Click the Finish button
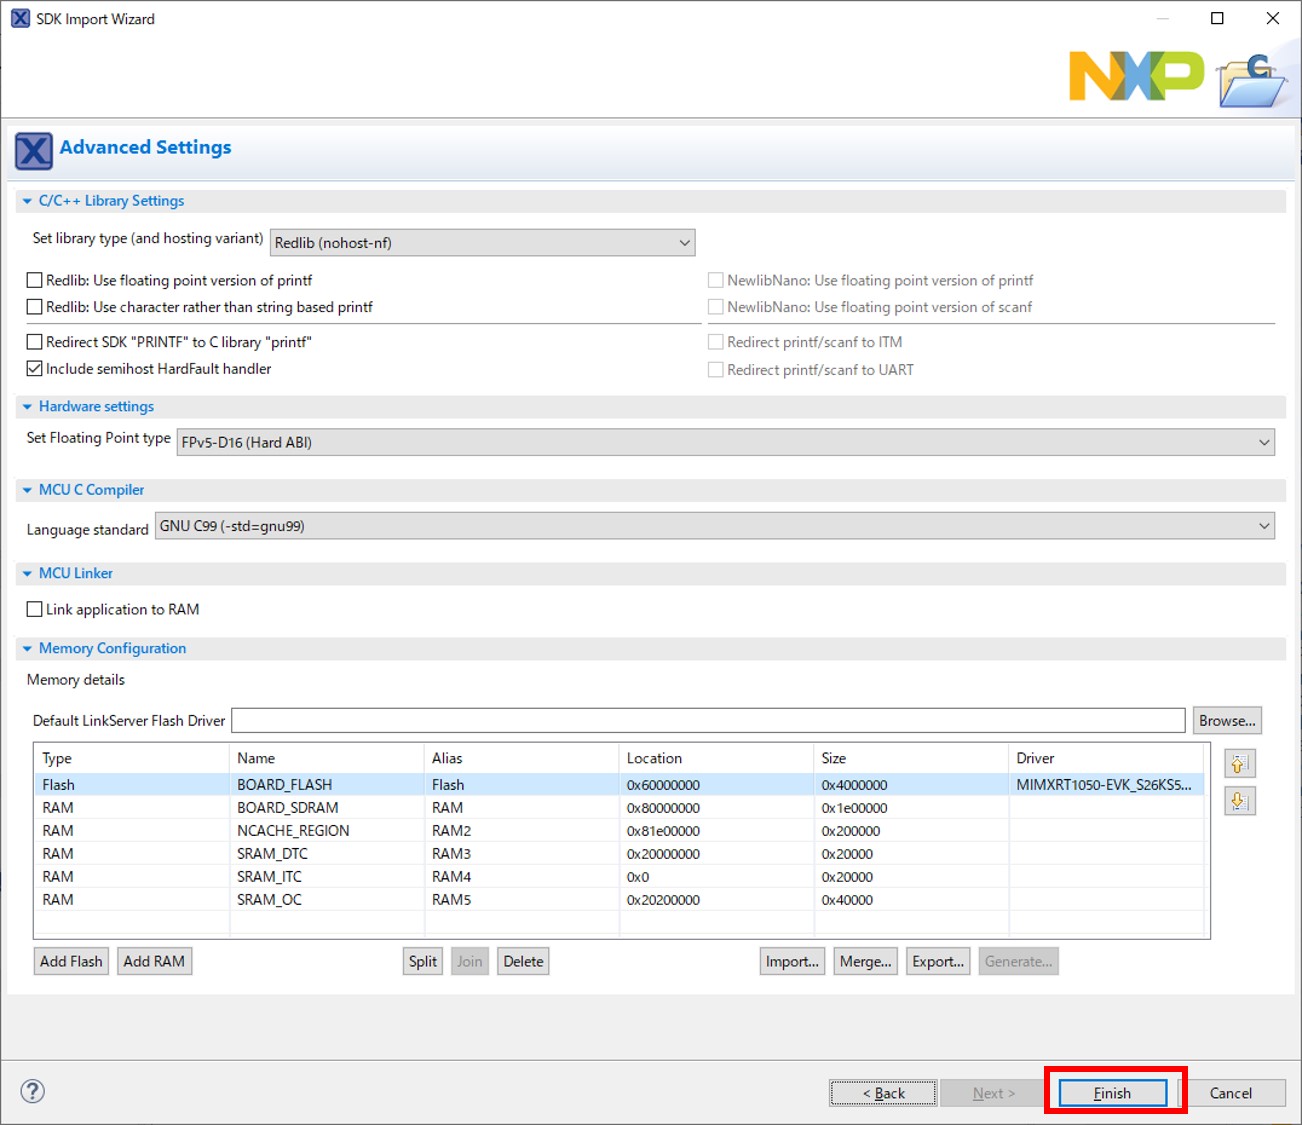Image resolution: width=1302 pixels, height=1125 pixels. (1112, 1093)
